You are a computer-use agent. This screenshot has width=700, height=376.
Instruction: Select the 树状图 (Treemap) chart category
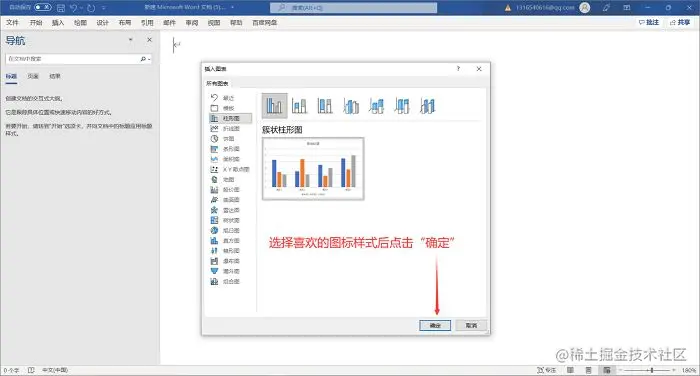[x=230, y=220]
